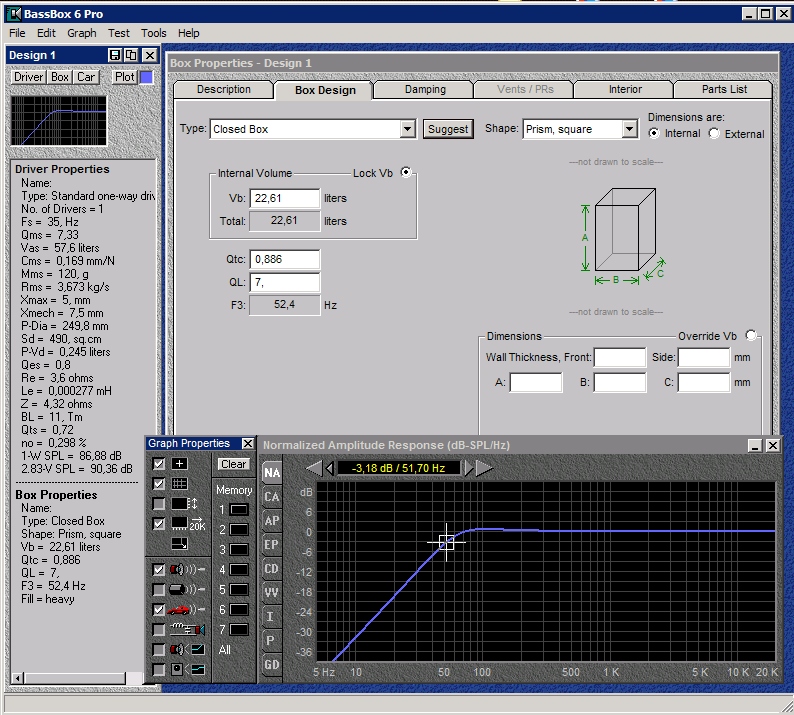
Task: Click the Clear button in Graph Properties
Action: tap(233, 464)
